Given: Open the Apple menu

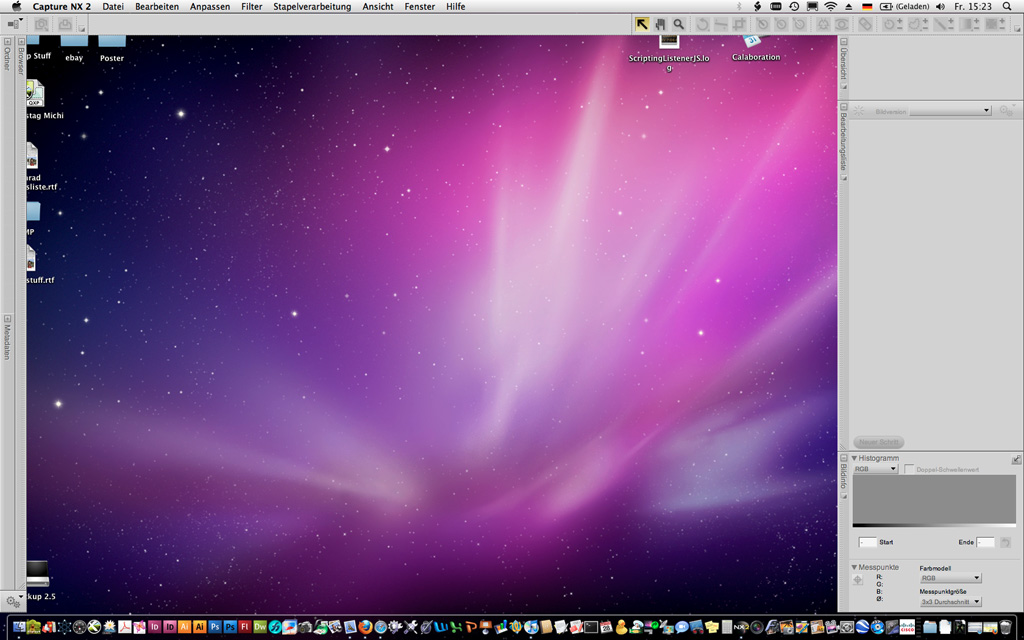Looking at the screenshot, I should (x=17, y=7).
